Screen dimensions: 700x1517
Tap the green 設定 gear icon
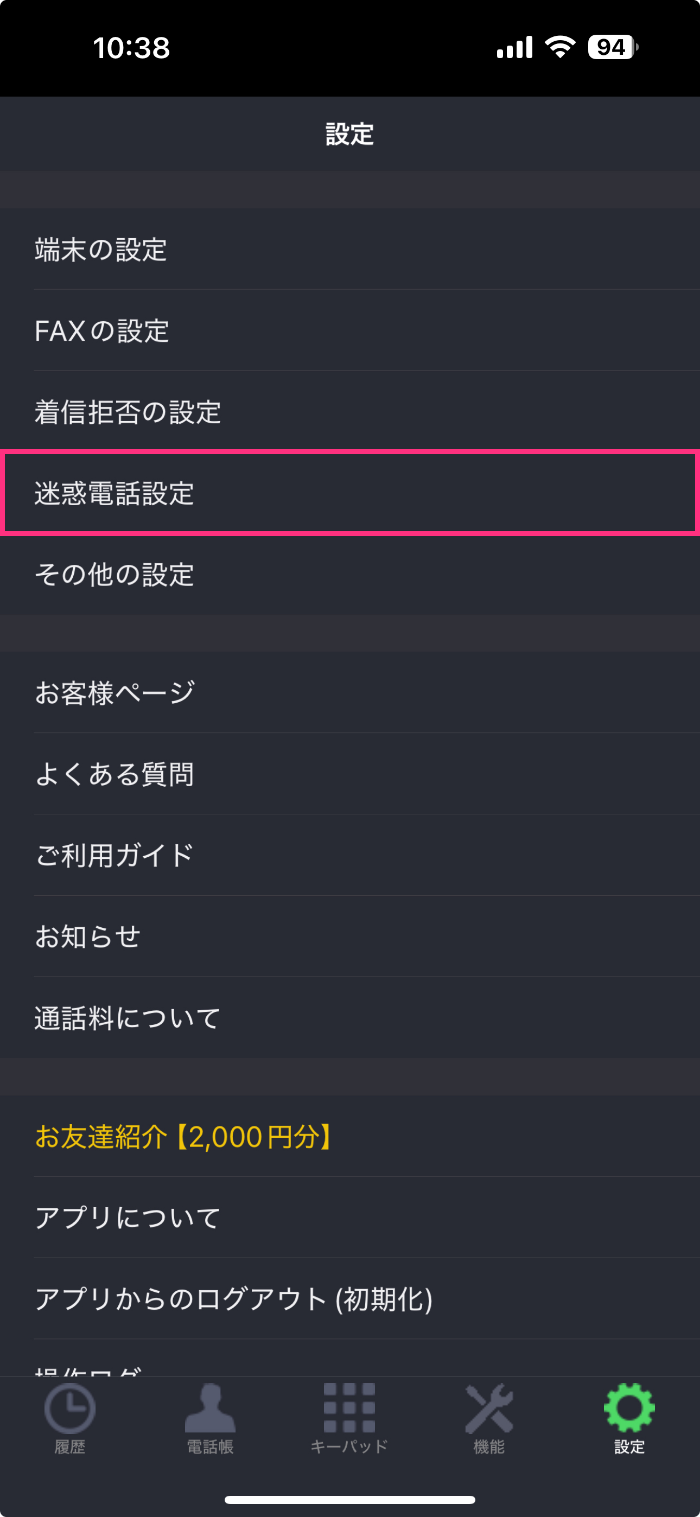[x=629, y=1409]
